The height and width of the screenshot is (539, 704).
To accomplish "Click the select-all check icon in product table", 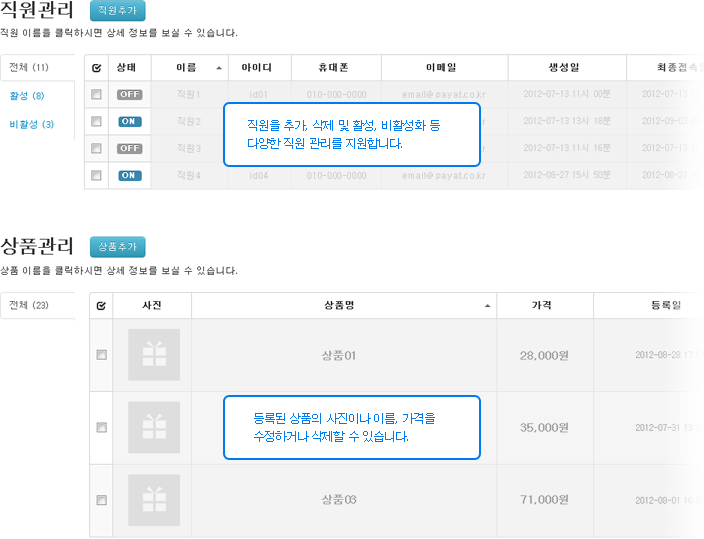I will 101,306.
